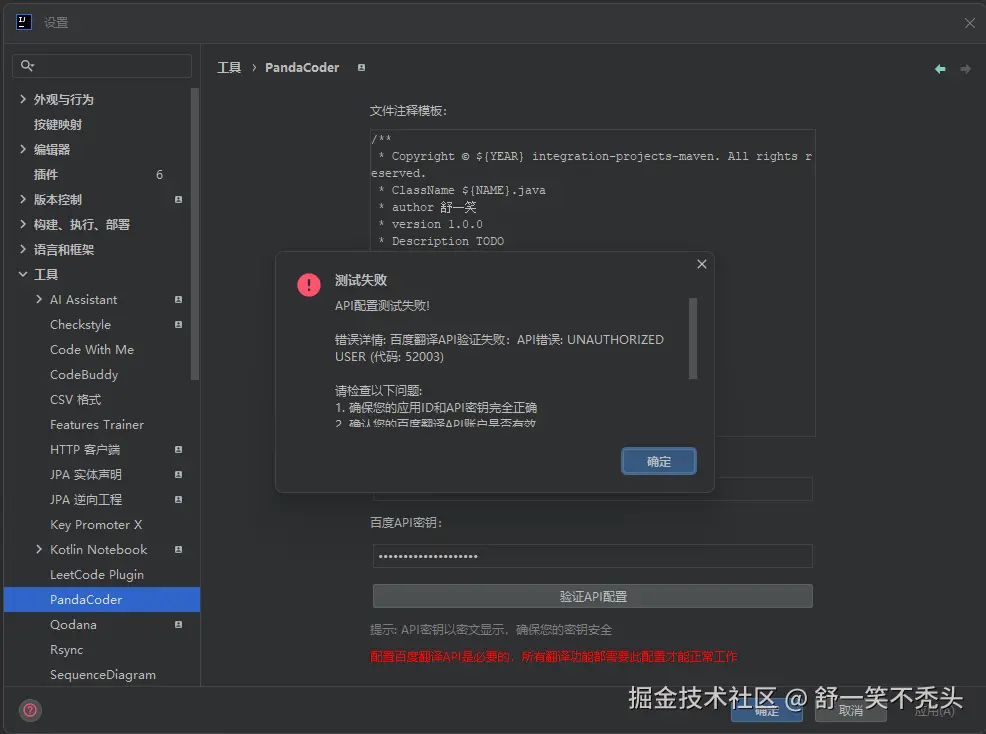
Task: Click project-level icon beside JPA 实体声明
Action: (x=179, y=475)
